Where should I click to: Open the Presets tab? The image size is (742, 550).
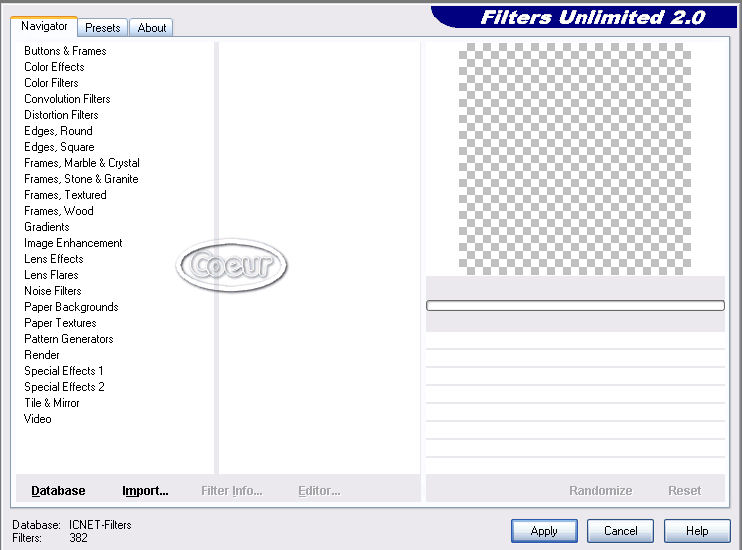coord(103,28)
